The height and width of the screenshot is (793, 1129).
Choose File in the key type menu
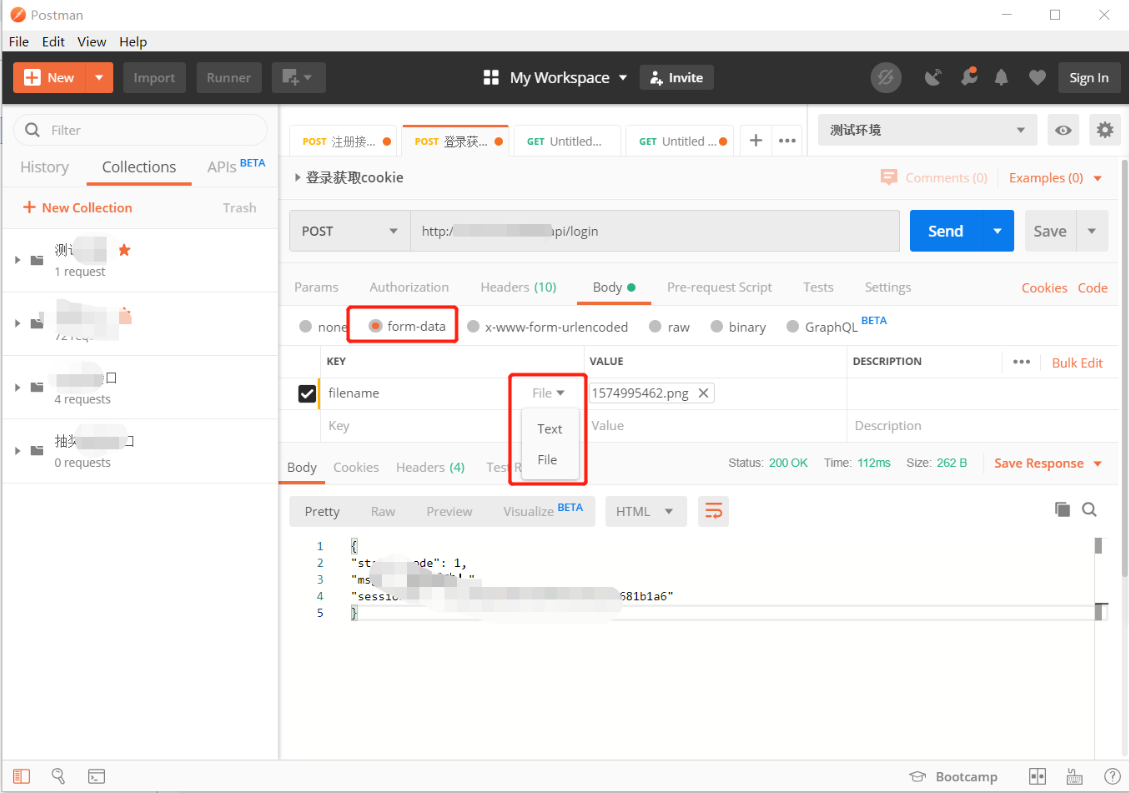click(x=547, y=460)
